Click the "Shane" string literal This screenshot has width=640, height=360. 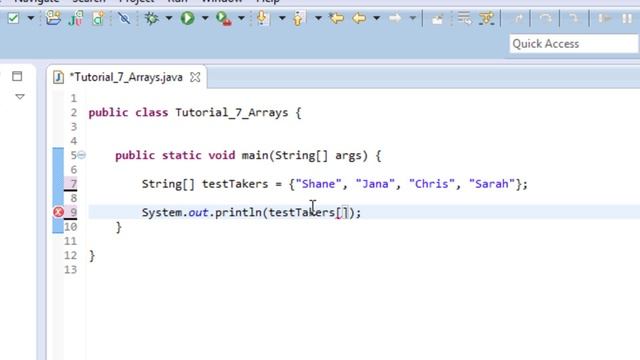[x=318, y=184]
